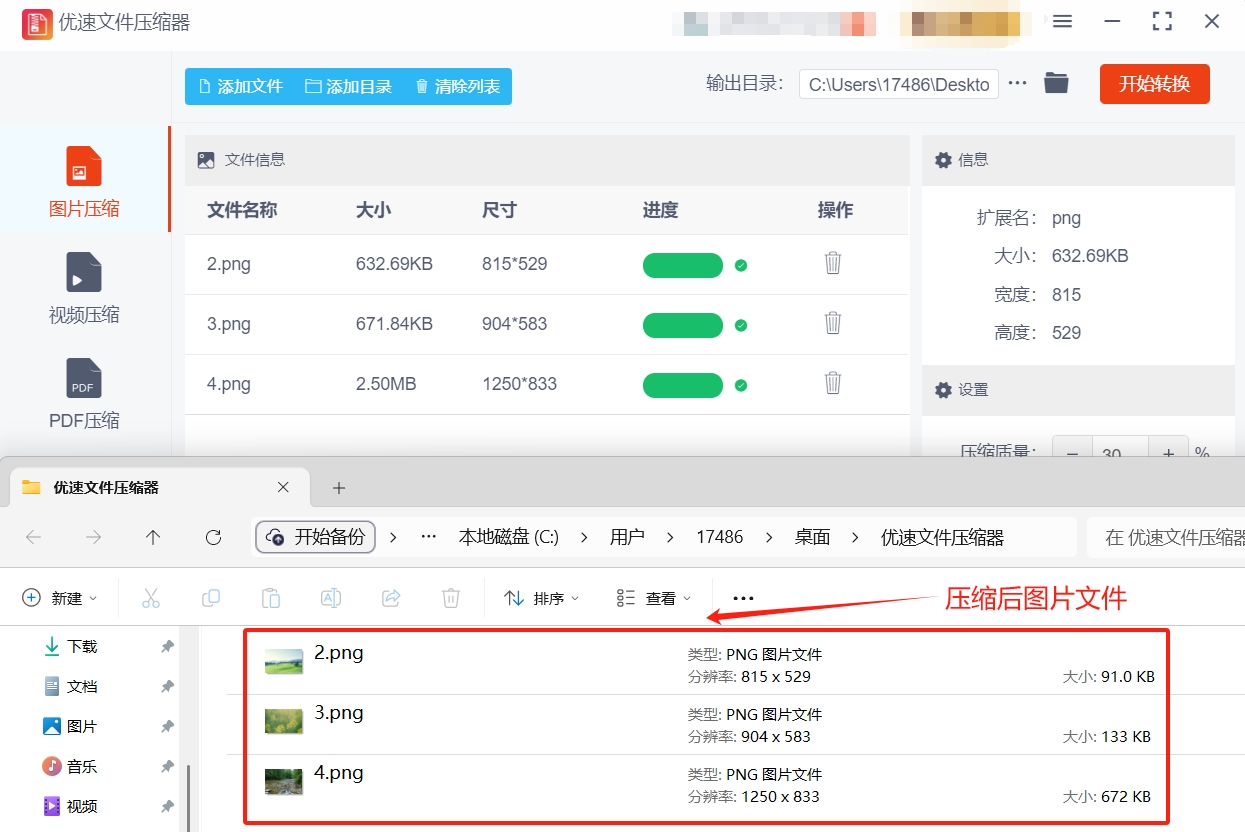Open the 新建 dropdown in Explorer
This screenshot has height=832, width=1245.
coord(60,598)
